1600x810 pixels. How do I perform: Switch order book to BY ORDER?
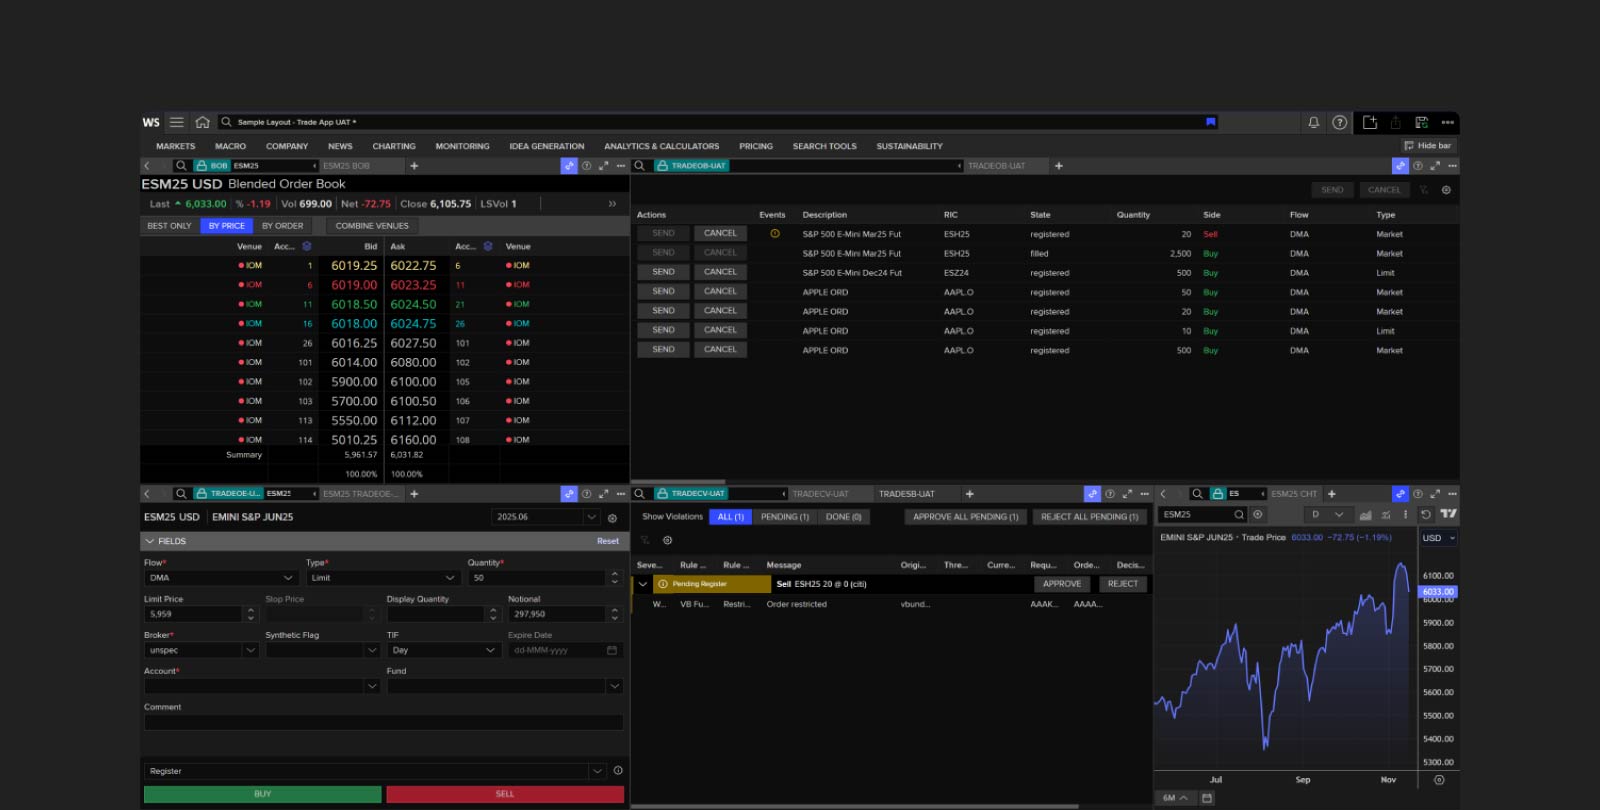pos(283,226)
